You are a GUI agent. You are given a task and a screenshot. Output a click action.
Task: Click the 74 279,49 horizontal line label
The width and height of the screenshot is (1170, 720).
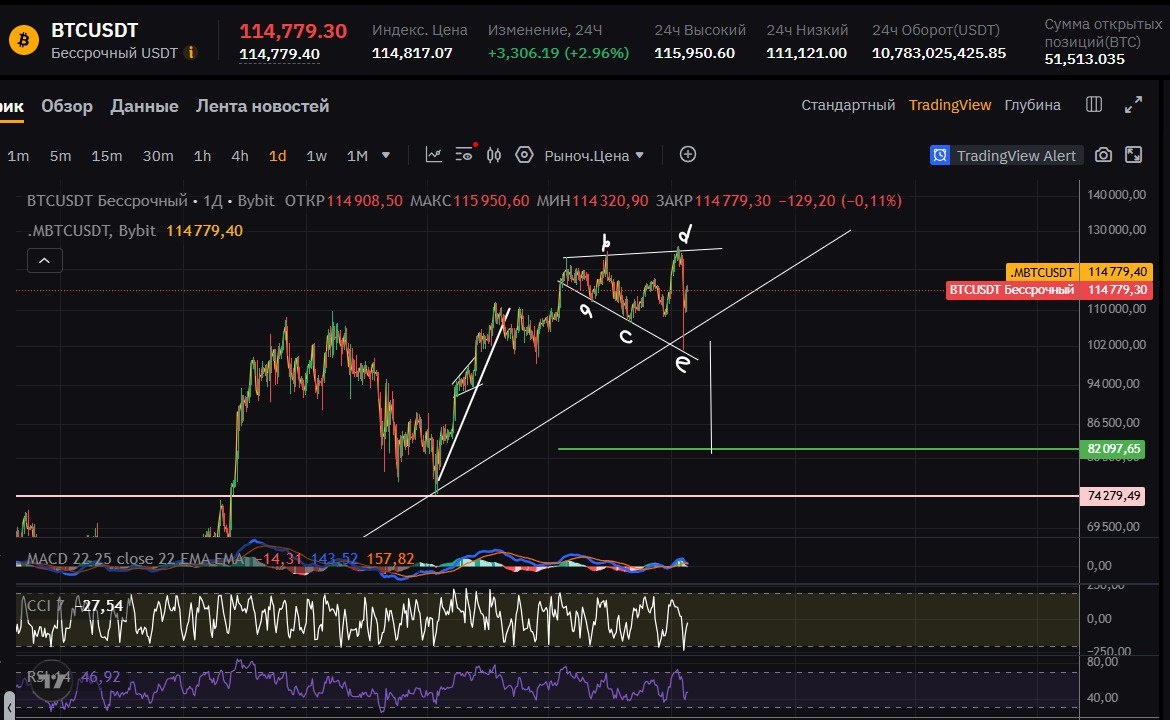1112,495
